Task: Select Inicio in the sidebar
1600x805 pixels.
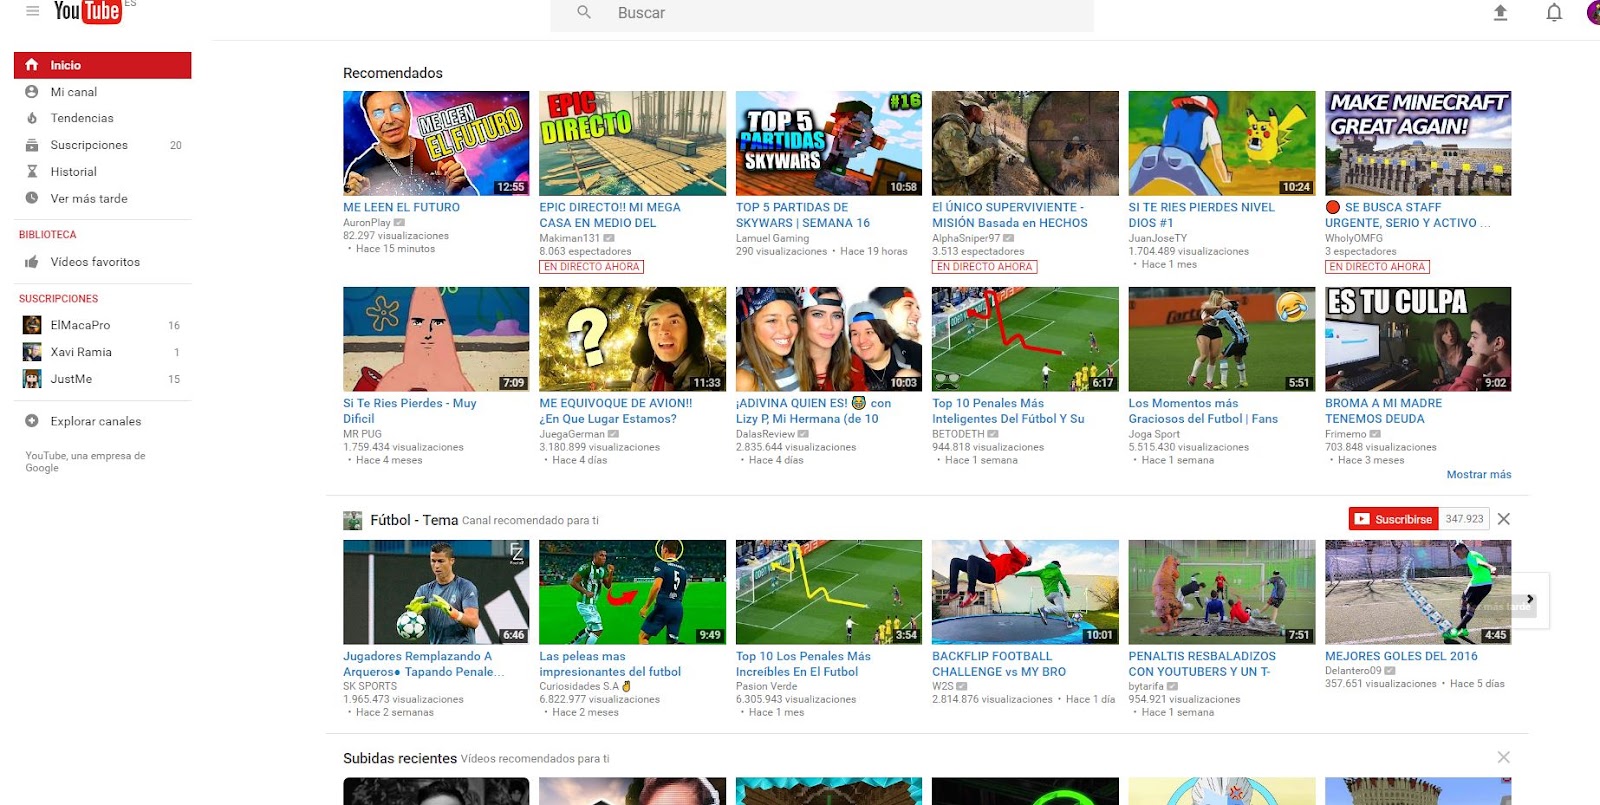Action: [x=102, y=65]
